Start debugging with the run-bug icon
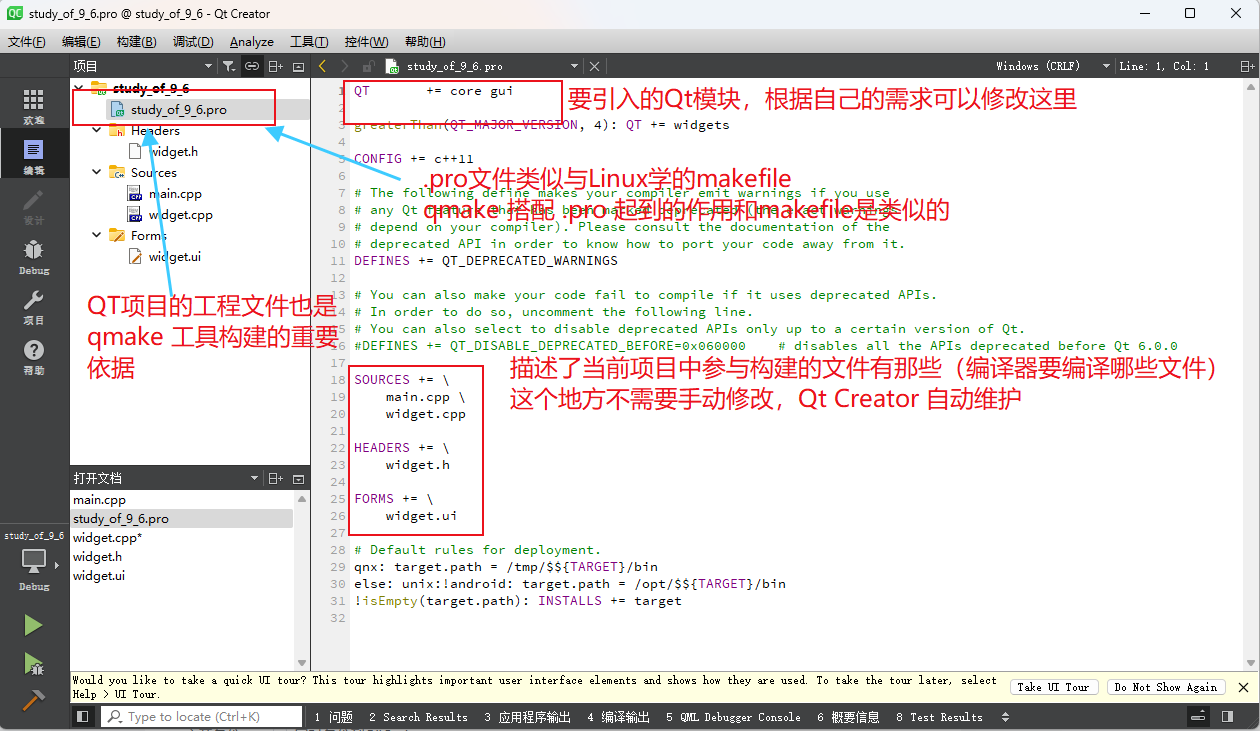The width and height of the screenshot is (1260, 731). coord(33,663)
